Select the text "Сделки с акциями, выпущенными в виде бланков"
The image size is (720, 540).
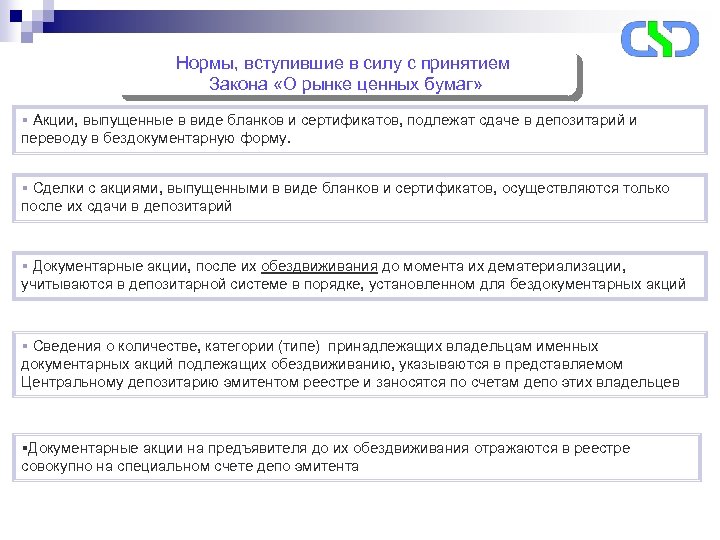(x=207, y=188)
